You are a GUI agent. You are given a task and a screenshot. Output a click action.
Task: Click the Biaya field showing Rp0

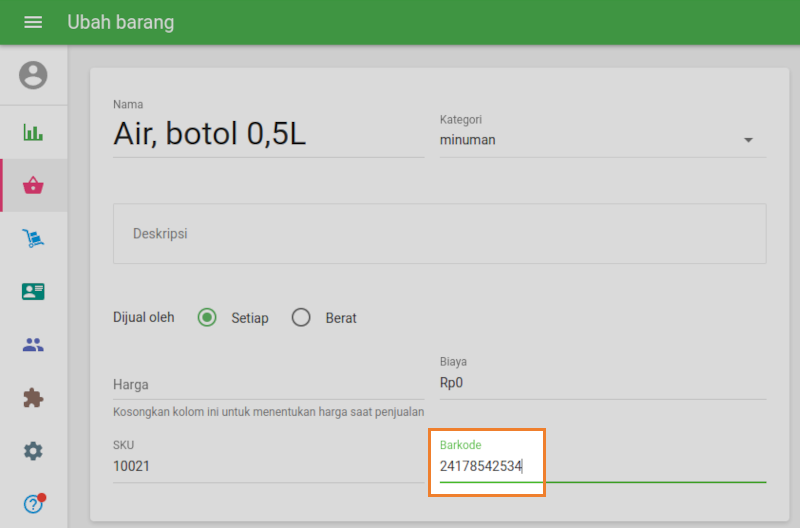coord(602,383)
